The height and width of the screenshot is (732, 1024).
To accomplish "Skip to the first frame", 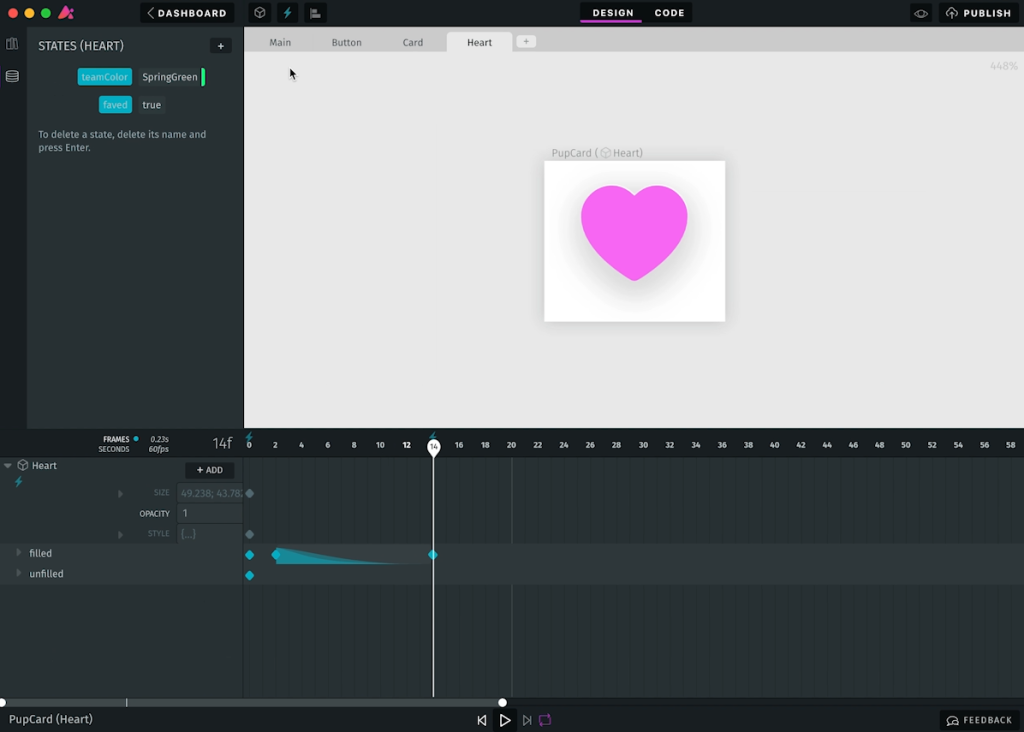I will tap(482, 720).
